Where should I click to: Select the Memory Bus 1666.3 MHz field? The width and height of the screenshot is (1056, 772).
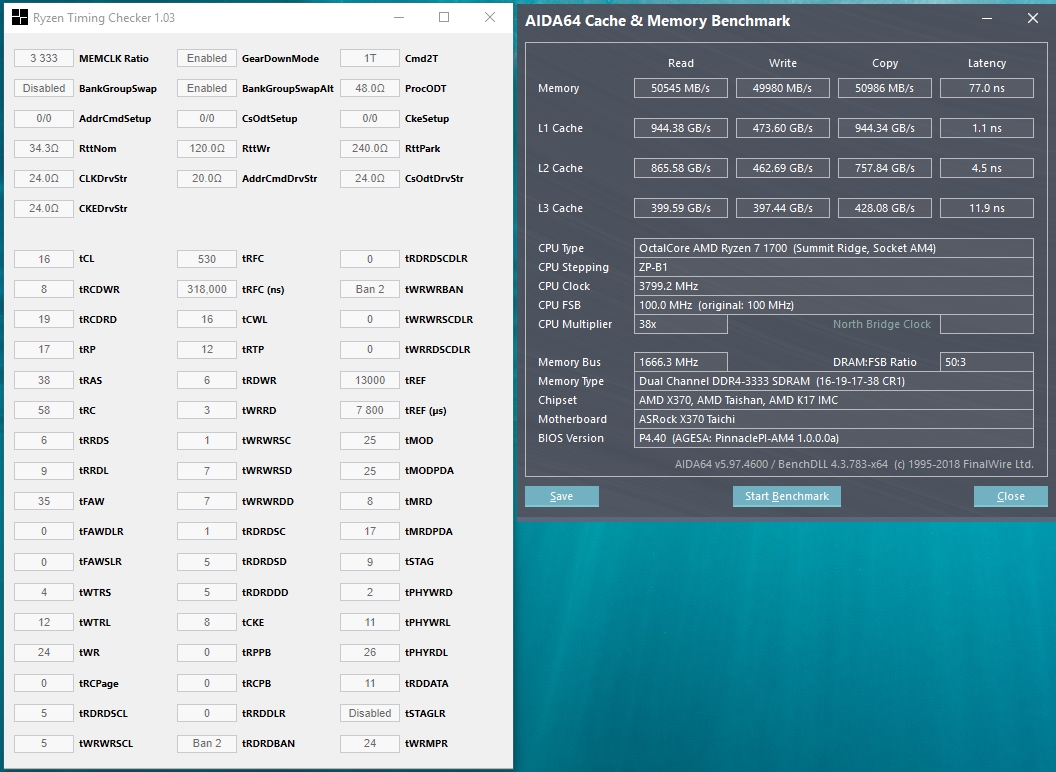tap(680, 362)
